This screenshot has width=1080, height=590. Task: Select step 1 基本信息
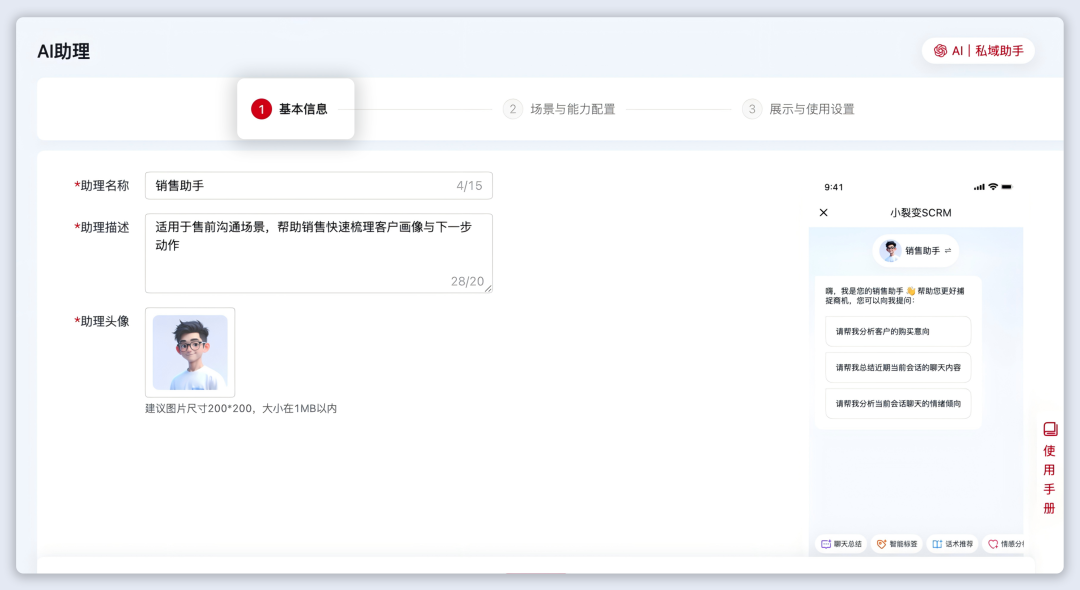pyautogui.click(x=296, y=108)
